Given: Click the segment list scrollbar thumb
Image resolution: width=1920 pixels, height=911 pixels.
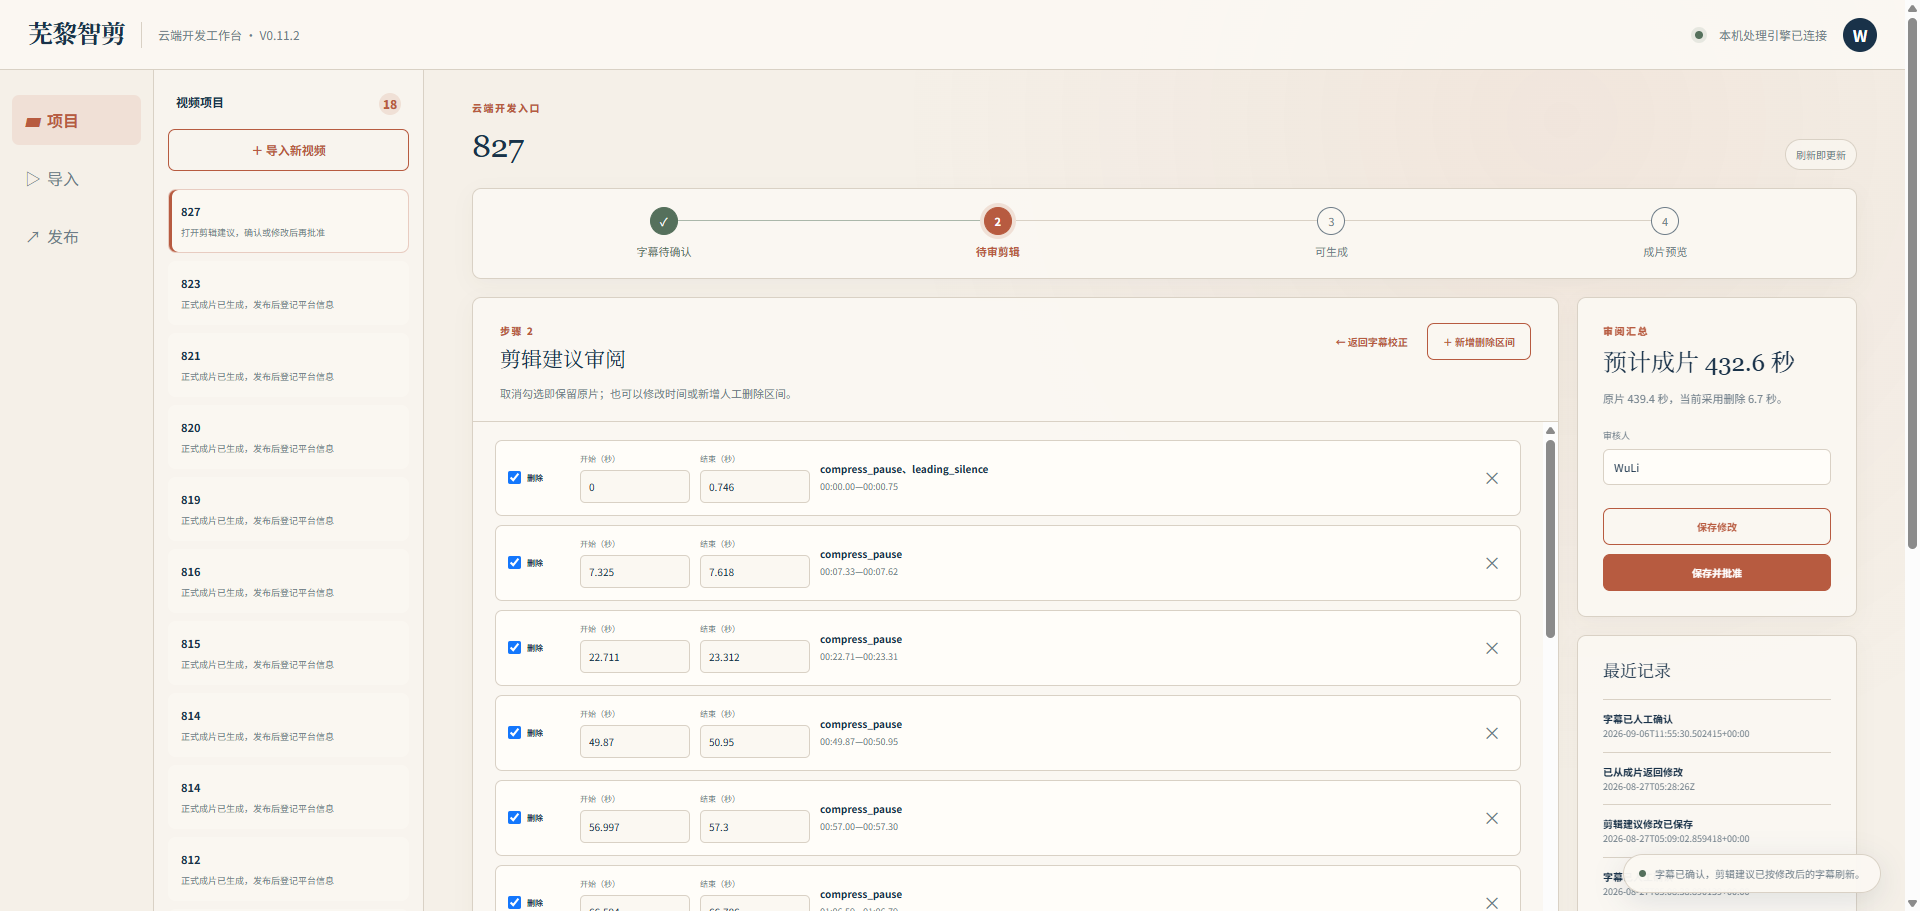Looking at the screenshot, I should click(x=1550, y=538).
